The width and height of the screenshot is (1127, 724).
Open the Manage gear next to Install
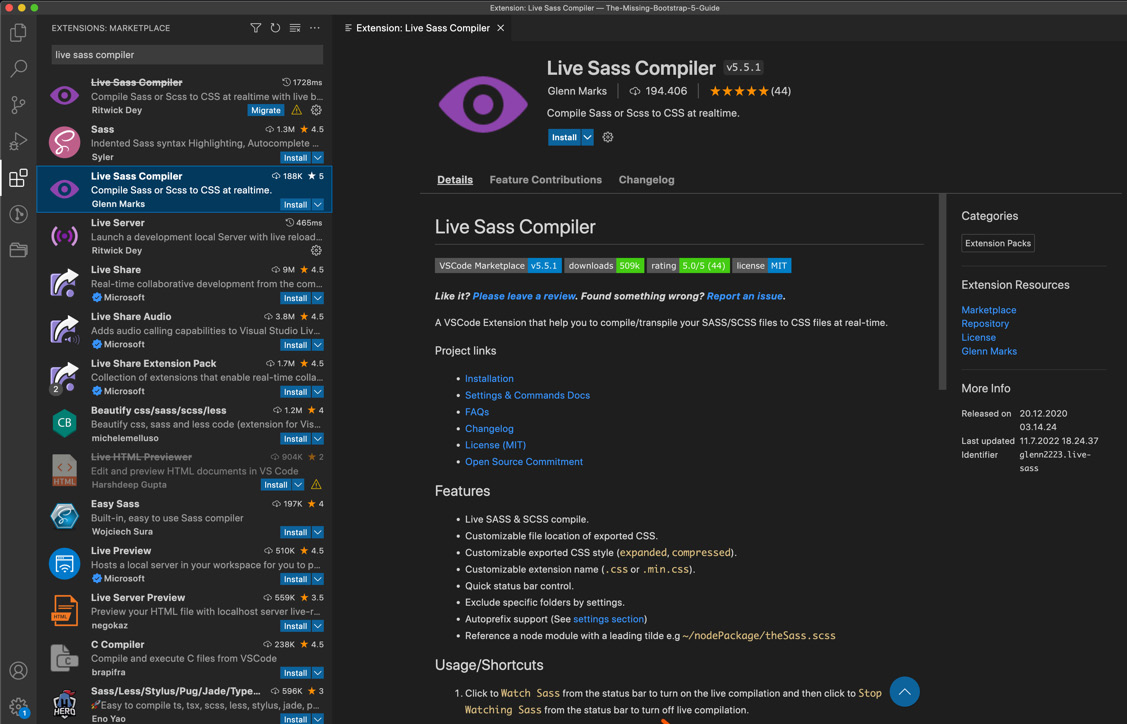[606, 137]
